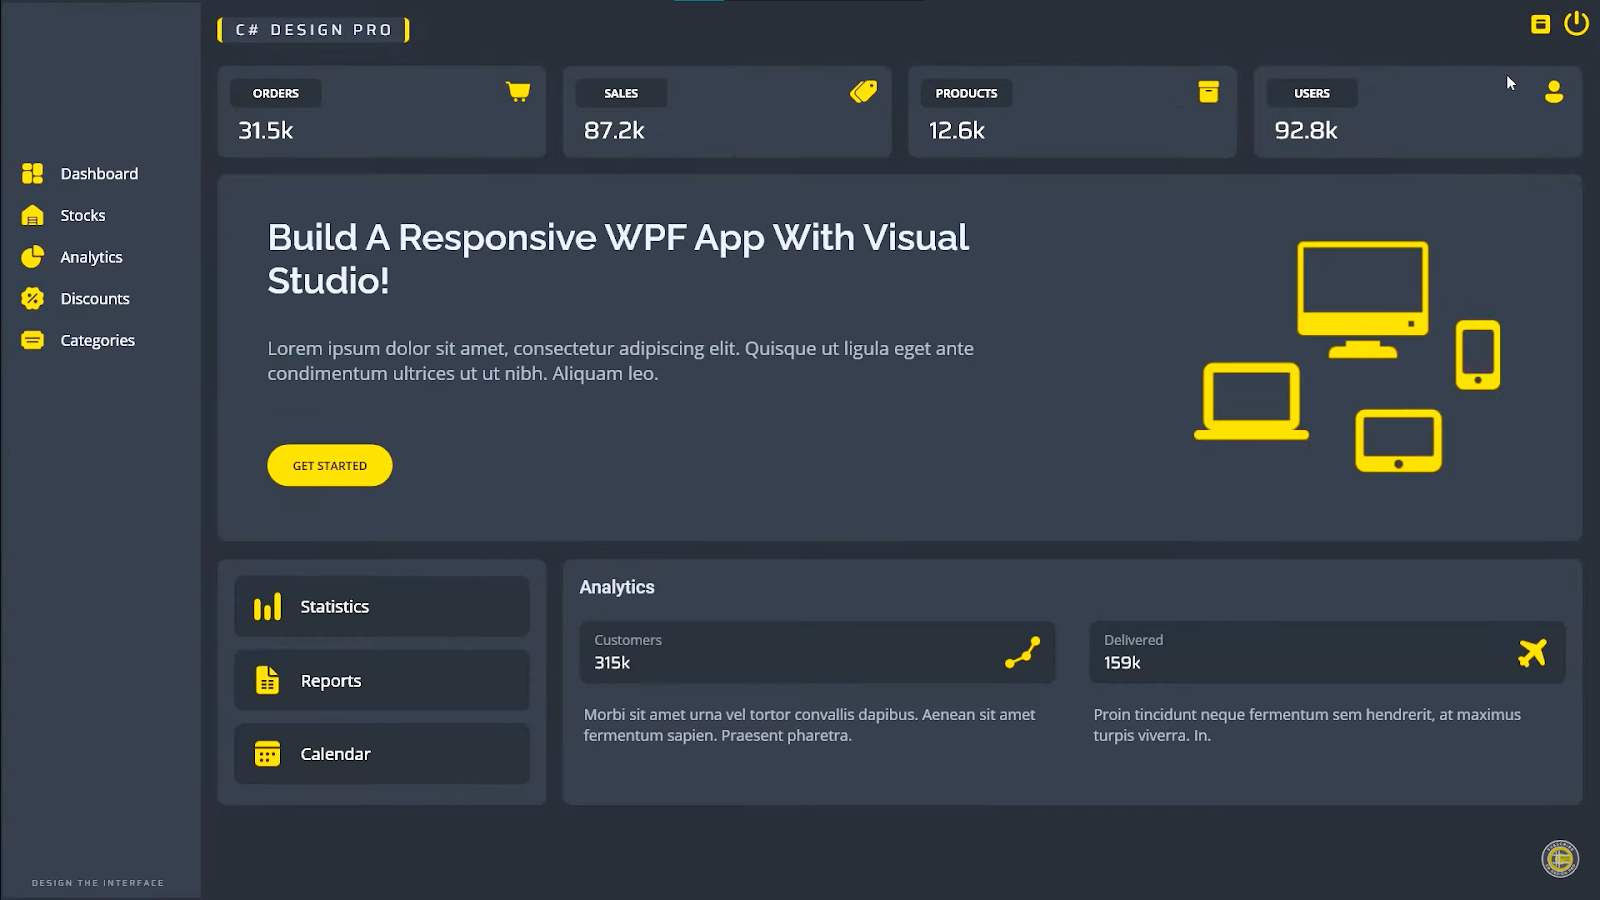Open the Reports button
This screenshot has width=1600, height=900.
pyautogui.click(x=381, y=680)
